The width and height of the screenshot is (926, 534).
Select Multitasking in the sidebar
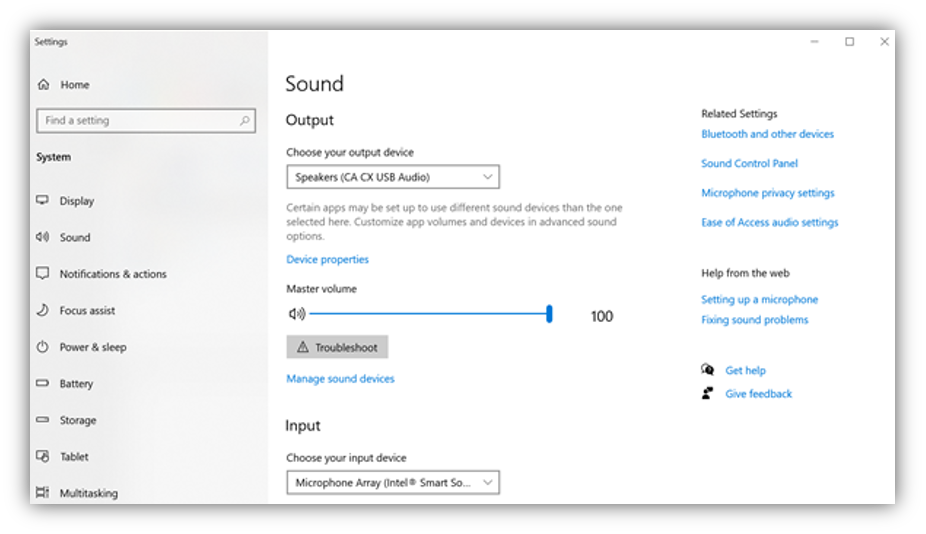88,493
